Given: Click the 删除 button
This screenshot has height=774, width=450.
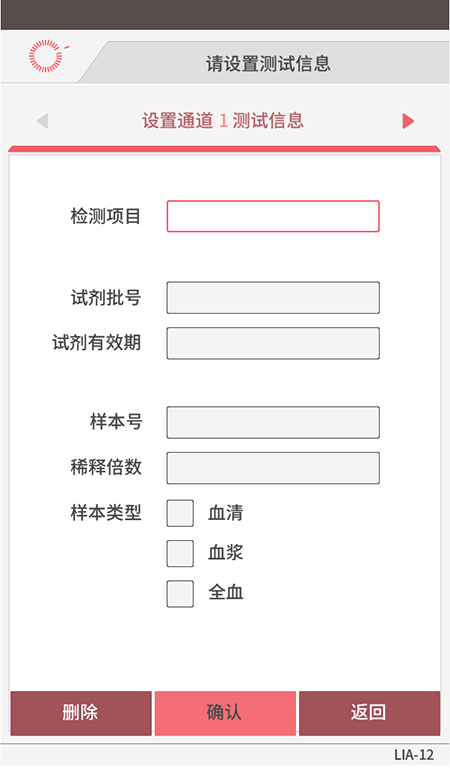Looking at the screenshot, I should (x=81, y=713).
